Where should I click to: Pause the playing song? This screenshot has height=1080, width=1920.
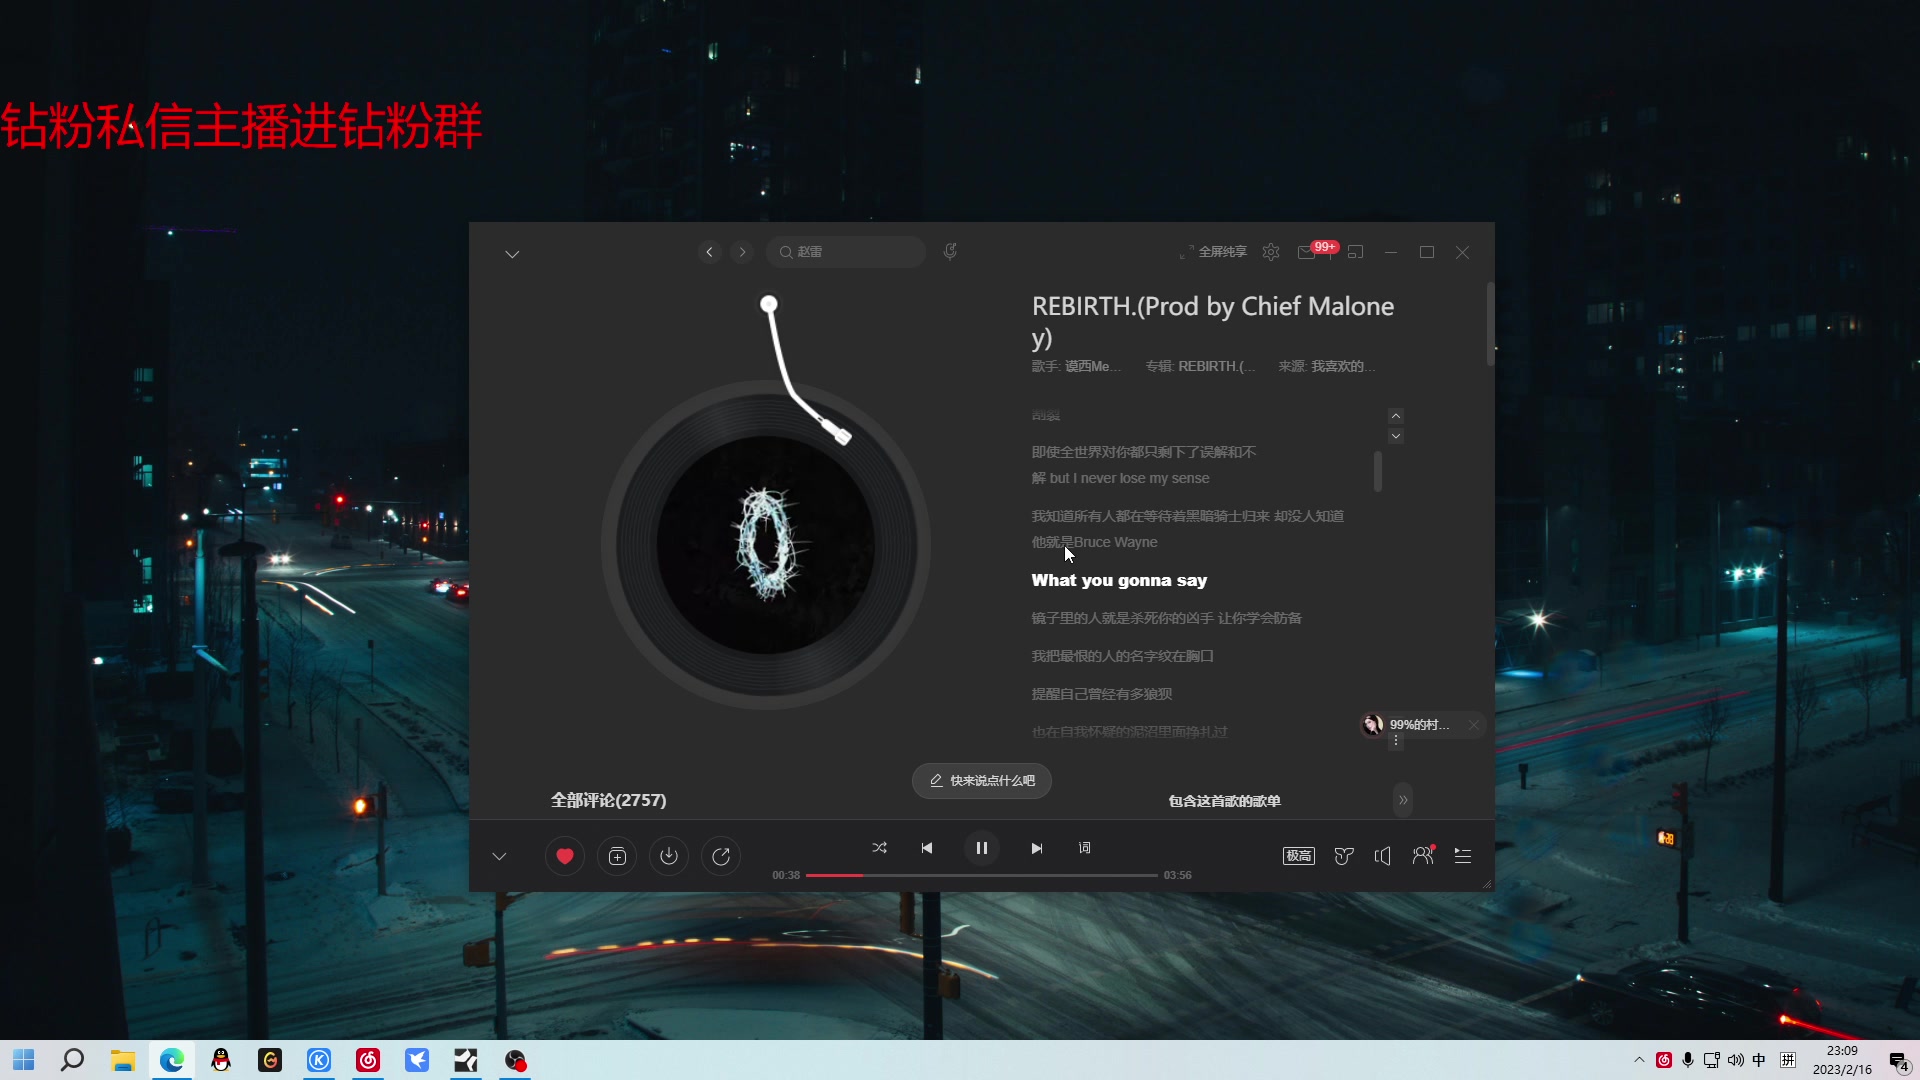pyautogui.click(x=981, y=848)
